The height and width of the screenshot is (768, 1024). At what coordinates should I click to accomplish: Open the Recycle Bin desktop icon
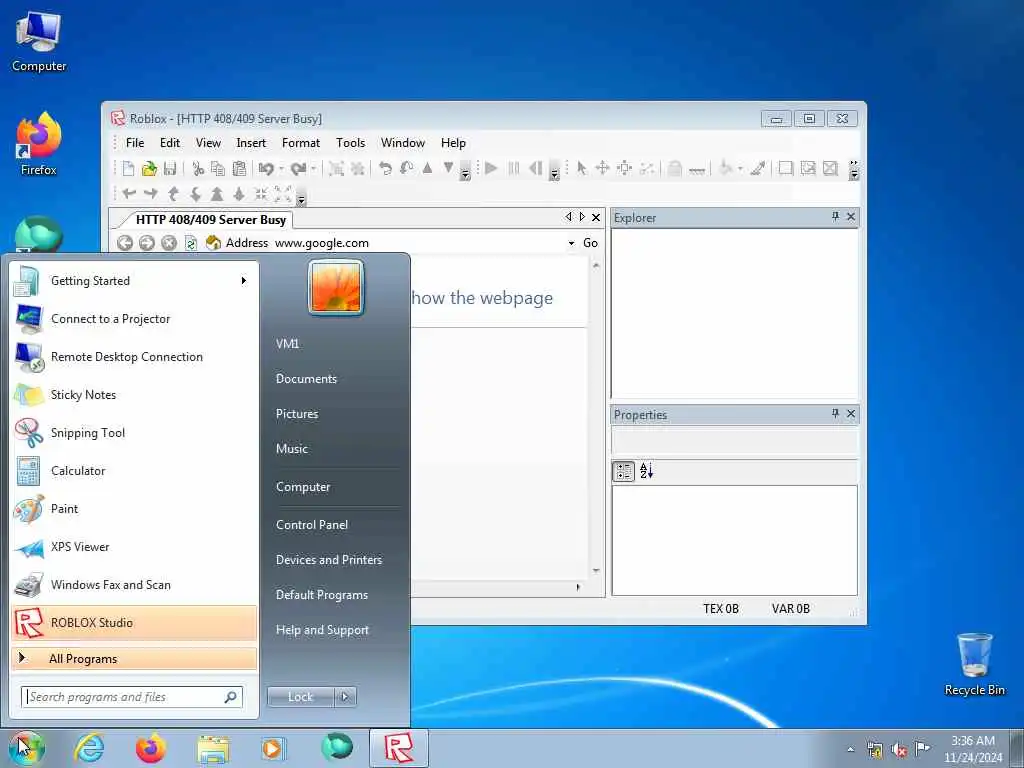(974, 664)
